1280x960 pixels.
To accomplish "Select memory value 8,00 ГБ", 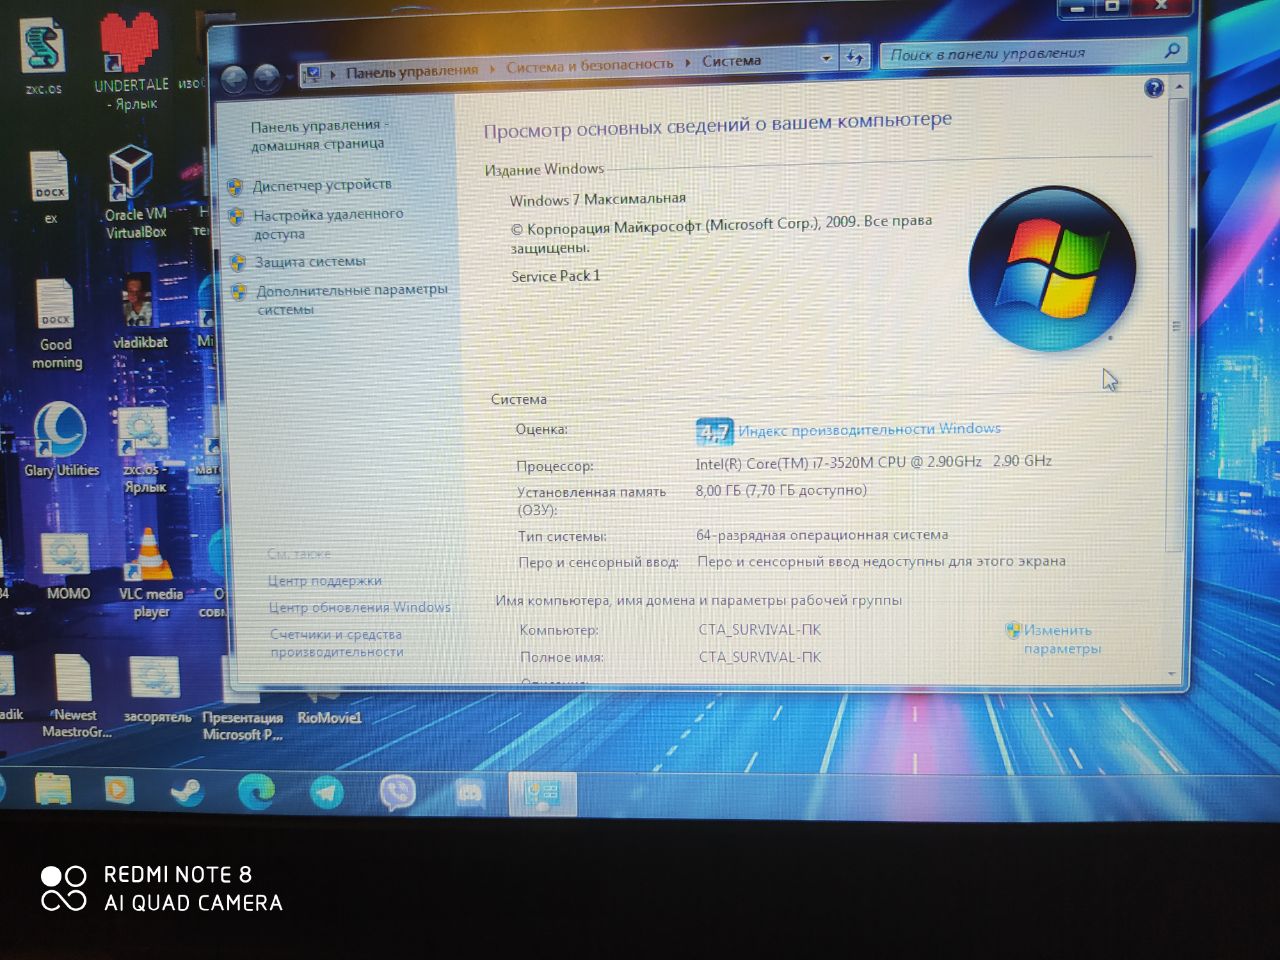I will point(781,490).
